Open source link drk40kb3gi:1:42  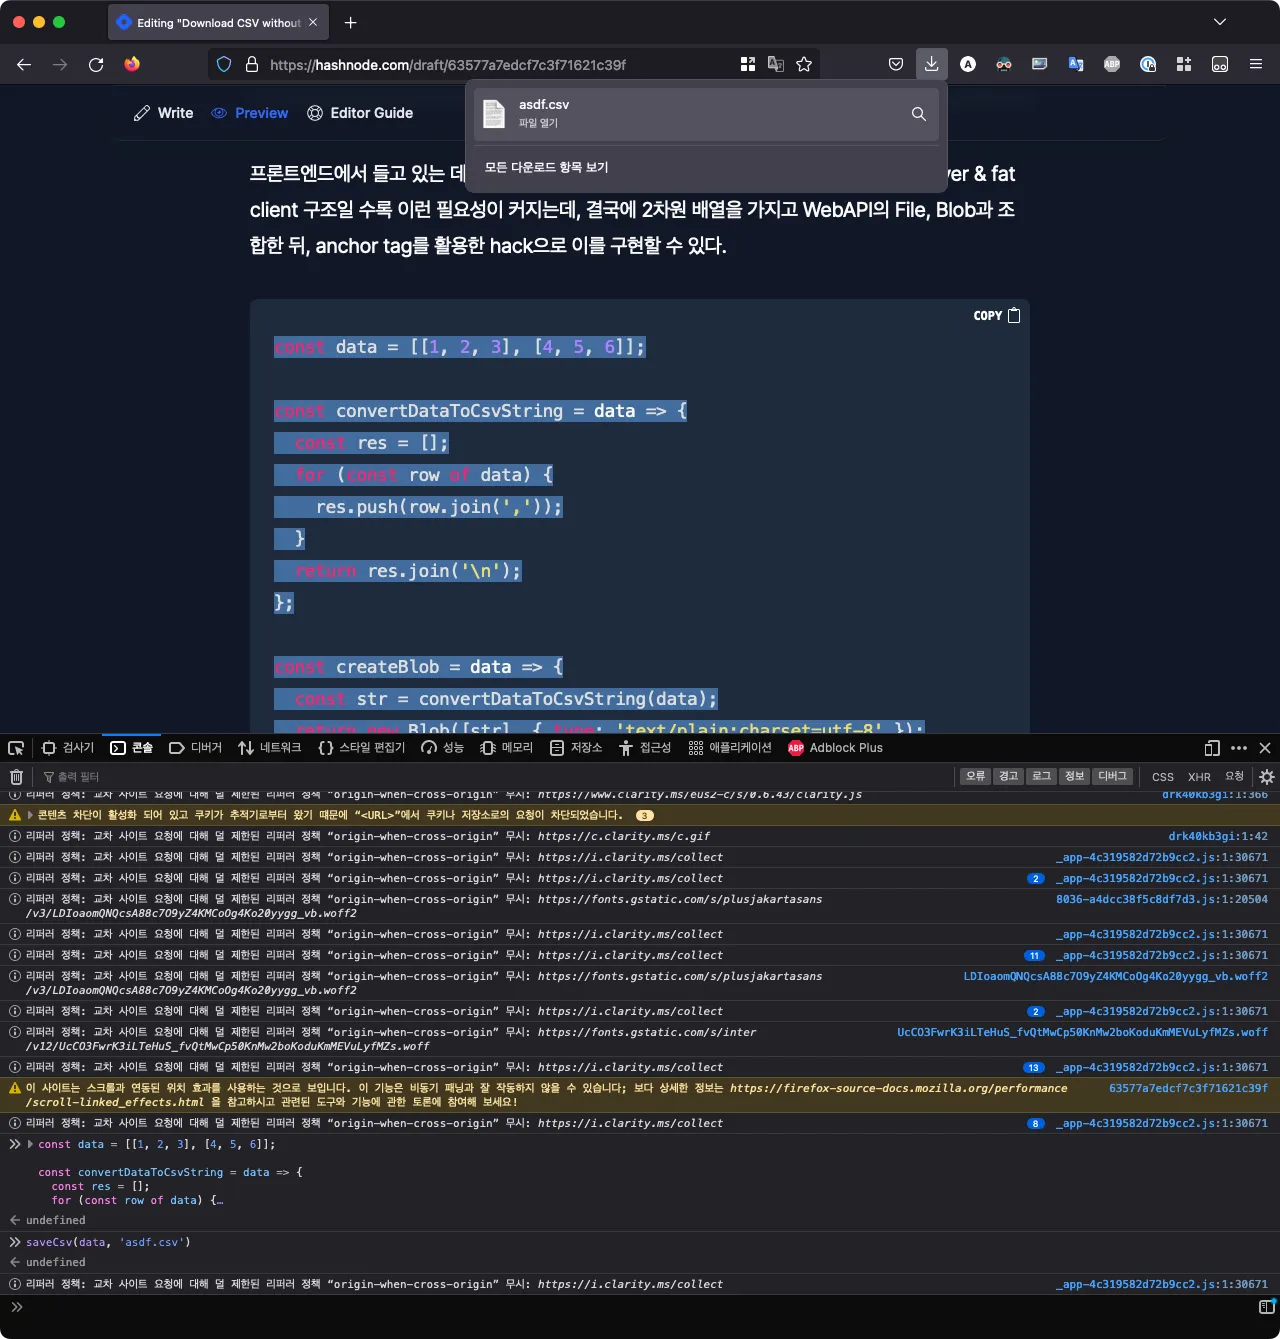click(1218, 836)
